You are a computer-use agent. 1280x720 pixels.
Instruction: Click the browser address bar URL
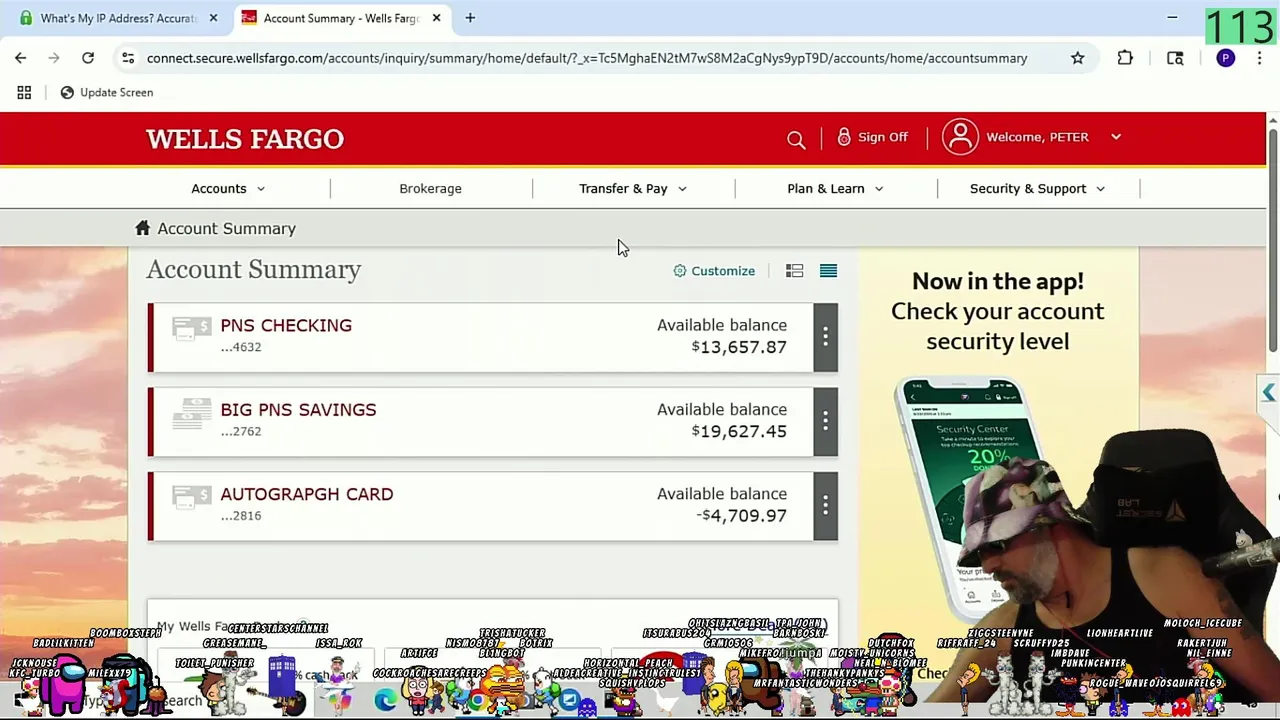coord(587,58)
